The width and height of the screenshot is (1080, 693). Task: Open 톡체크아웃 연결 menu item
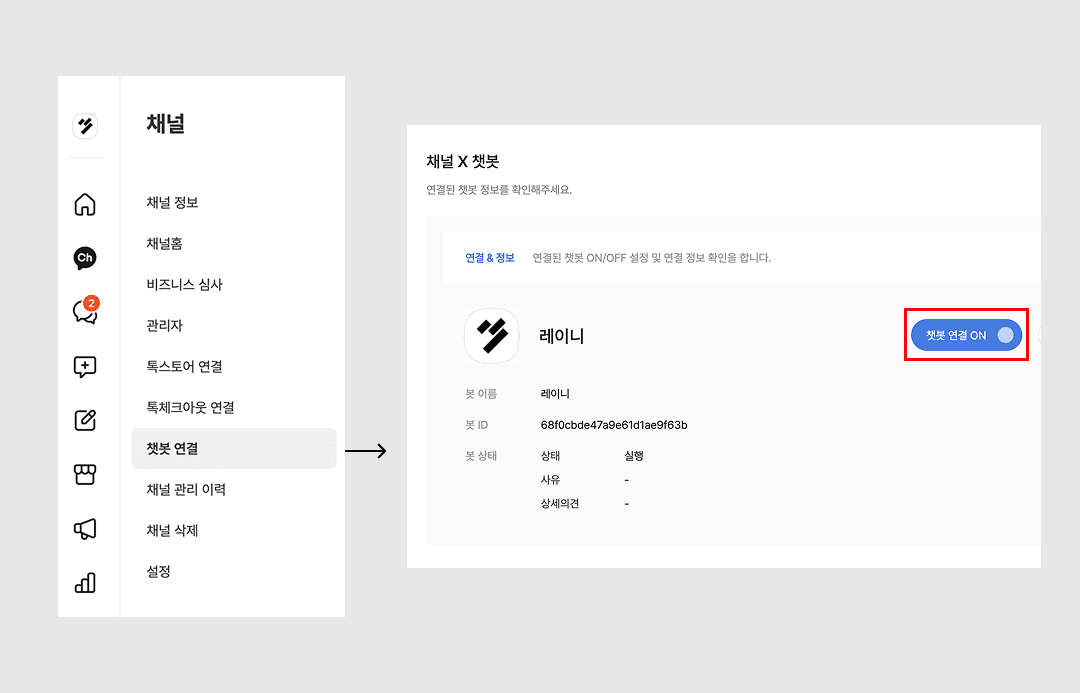pos(190,407)
